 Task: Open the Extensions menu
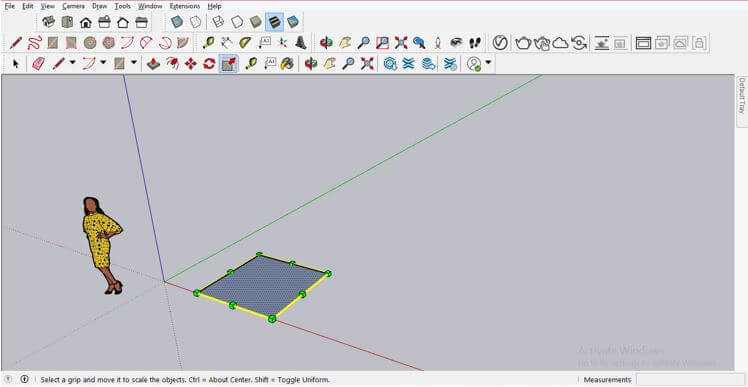(185, 6)
